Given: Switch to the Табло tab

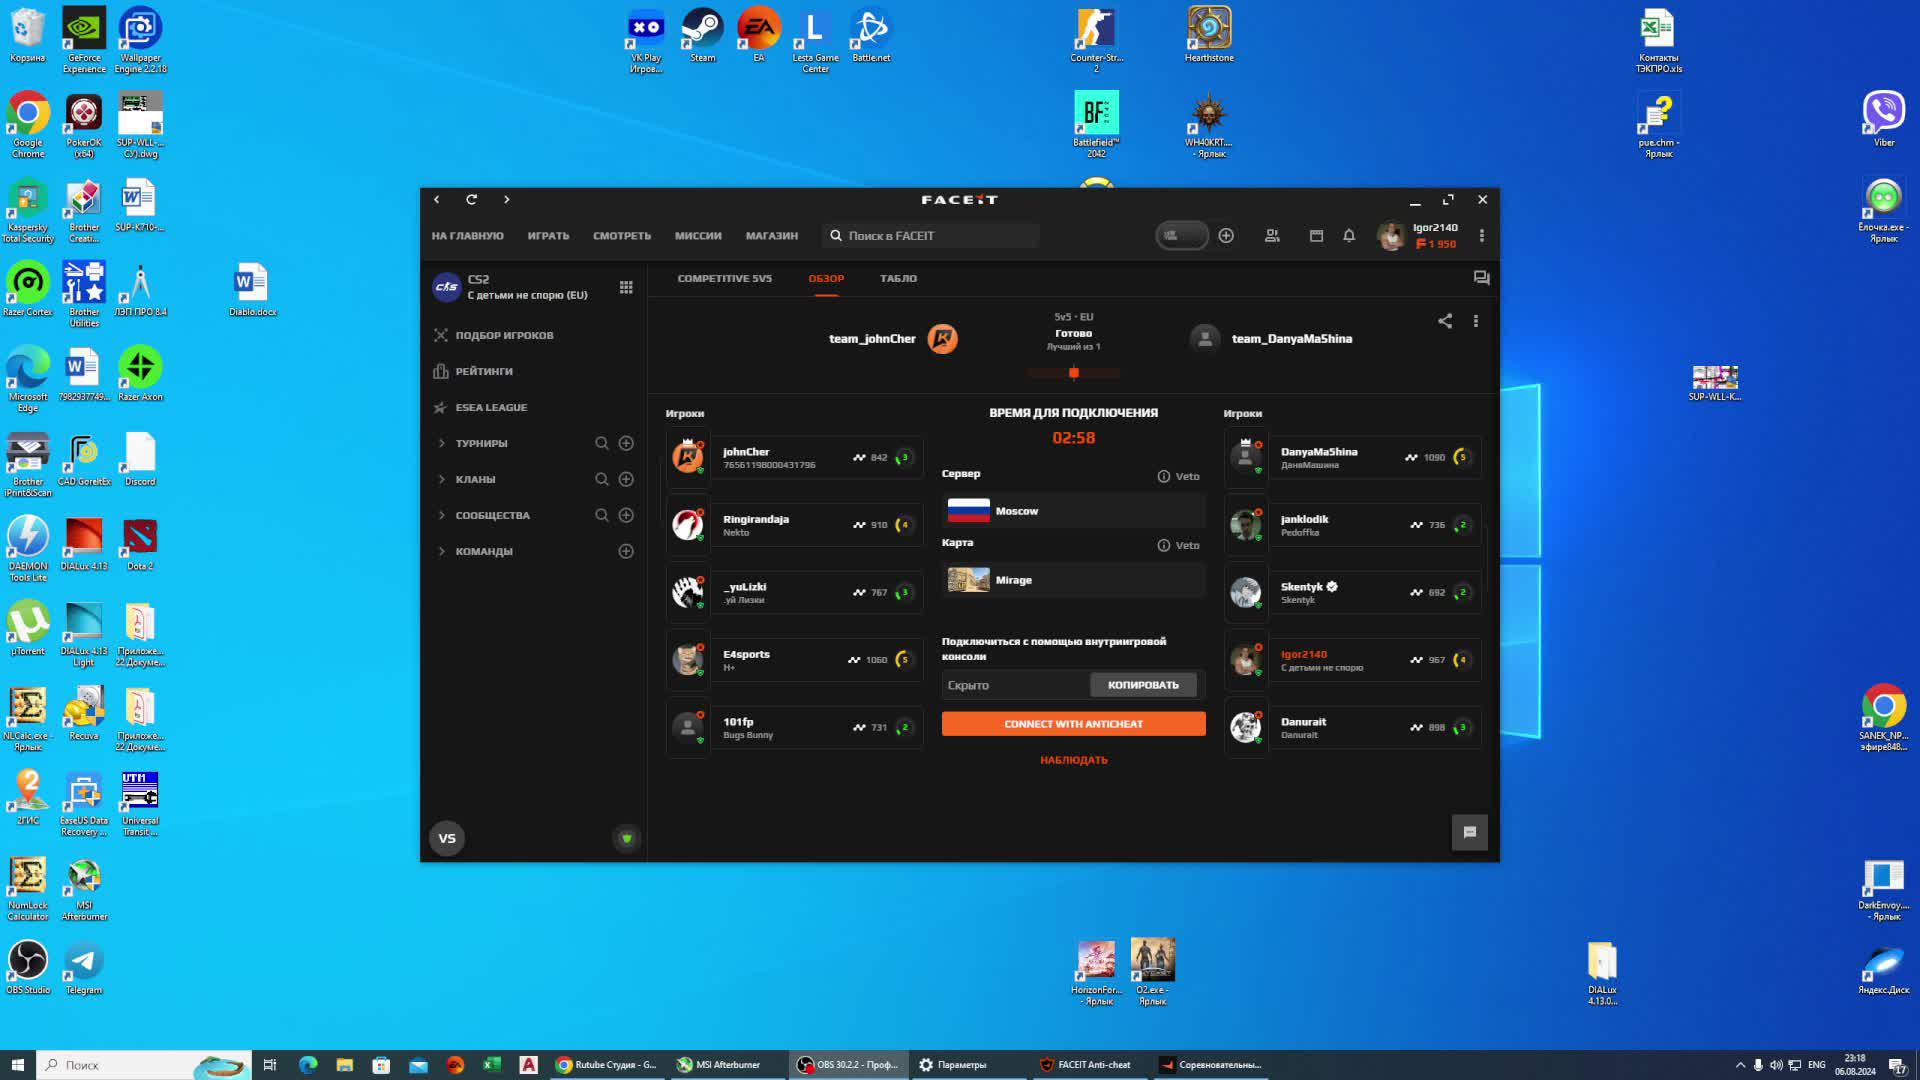Looking at the screenshot, I should pyautogui.click(x=898, y=279).
